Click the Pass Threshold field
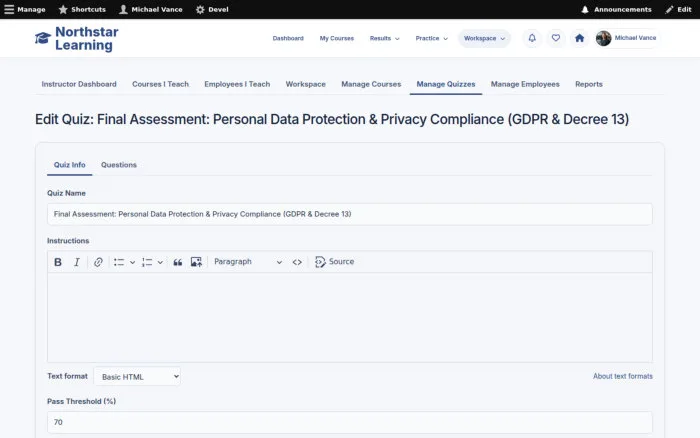 point(350,422)
